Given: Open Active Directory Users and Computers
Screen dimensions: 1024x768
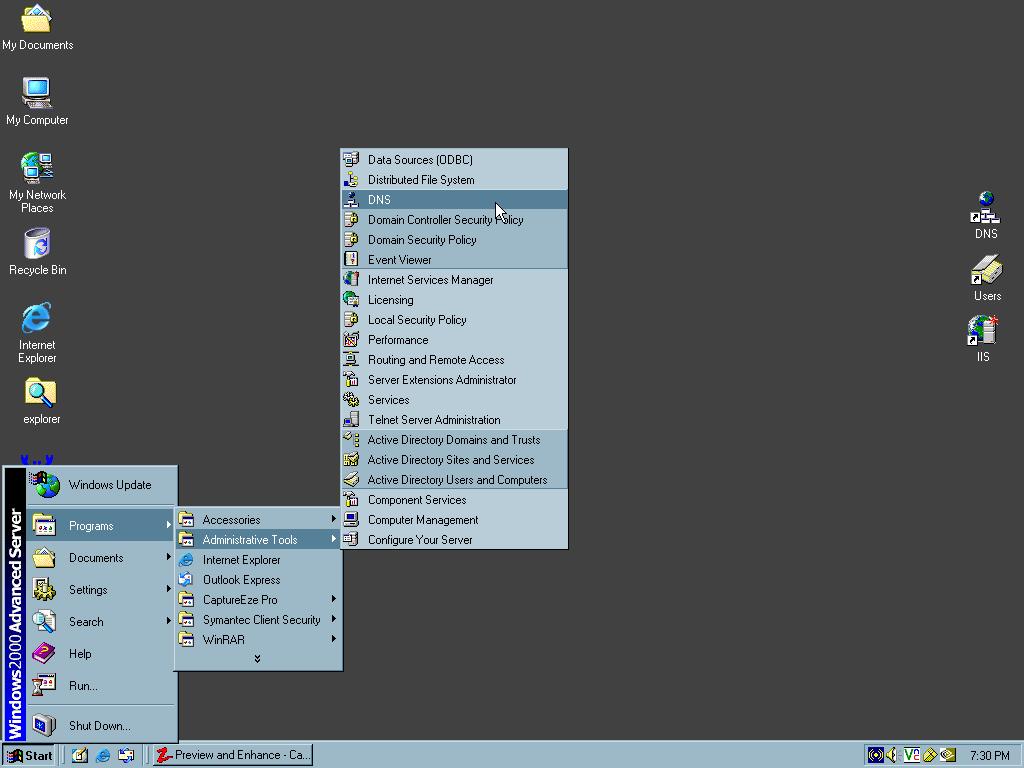Looking at the screenshot, I should [455, 479].
